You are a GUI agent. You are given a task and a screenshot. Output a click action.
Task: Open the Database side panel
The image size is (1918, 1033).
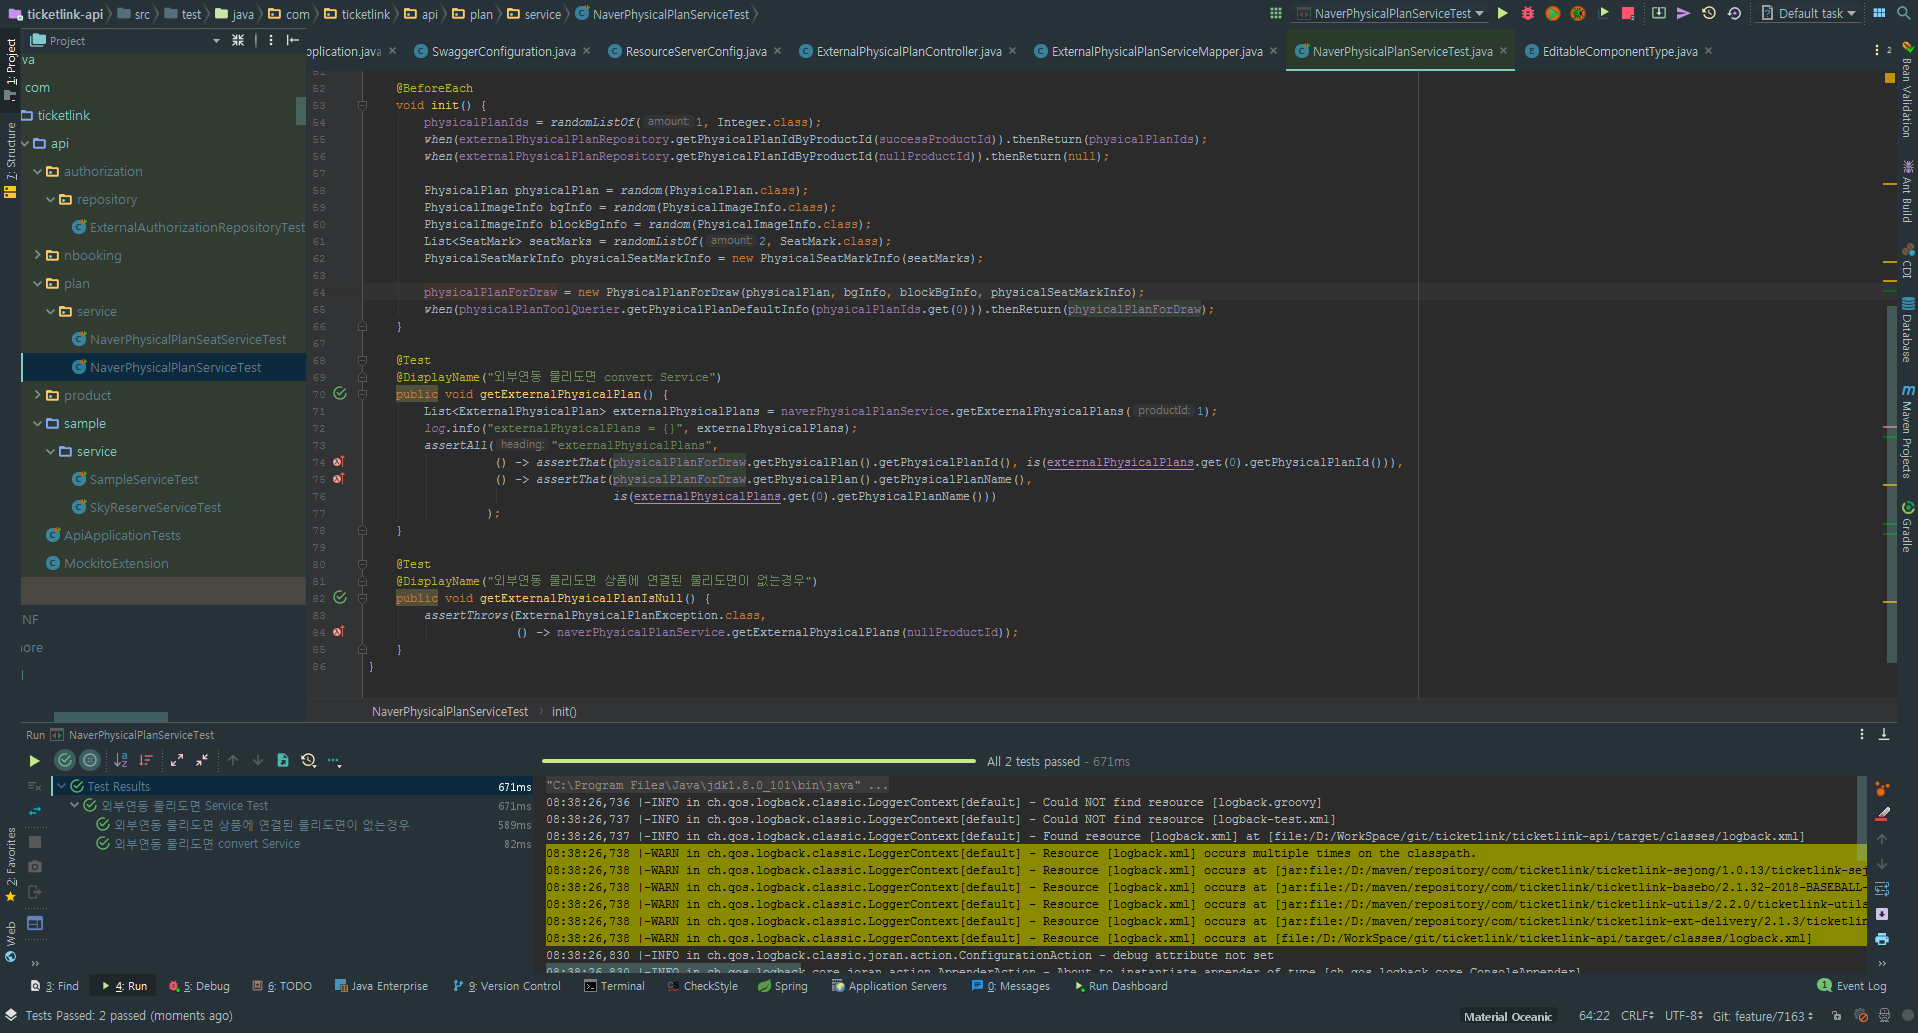(x=1907, y=329)
